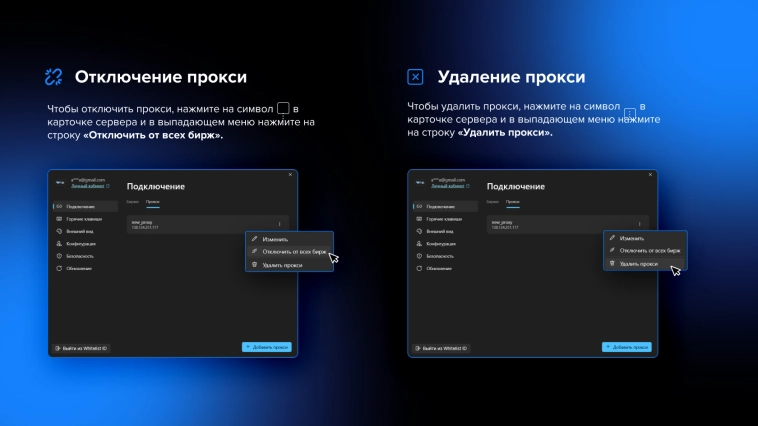
Task: Switch to Биржи tab in Удаление прокси window
Action: (x=493, y=202)
